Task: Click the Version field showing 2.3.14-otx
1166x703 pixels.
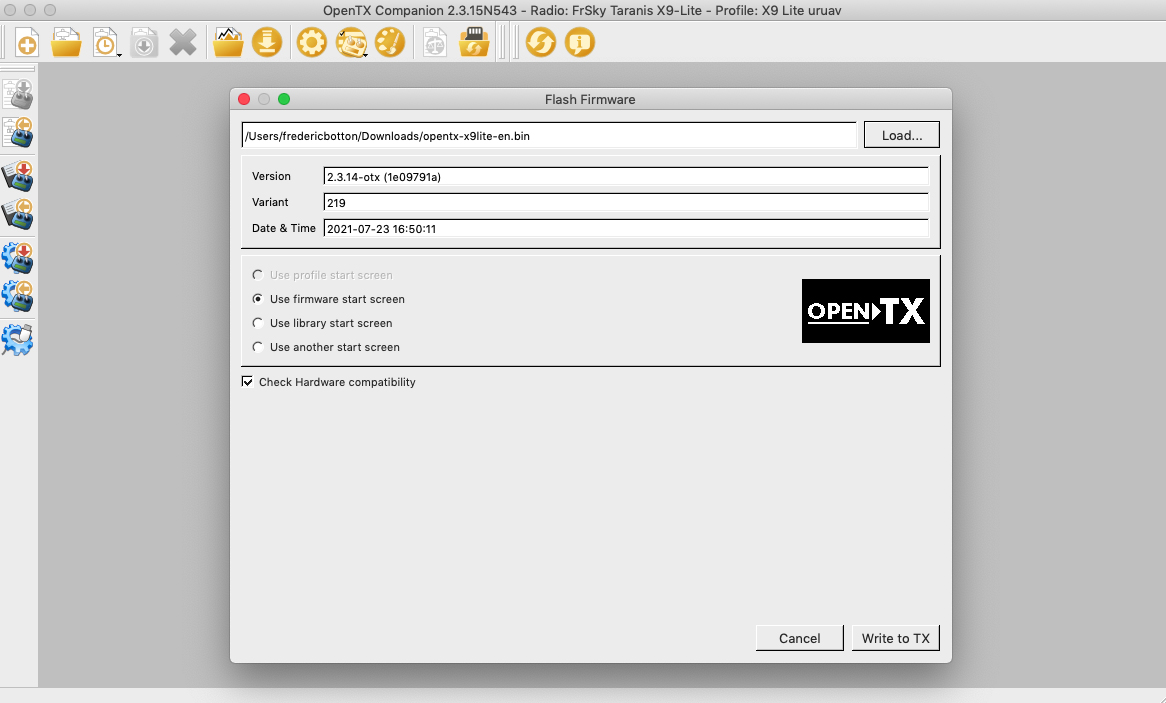Action: click(x=626, y=176)
